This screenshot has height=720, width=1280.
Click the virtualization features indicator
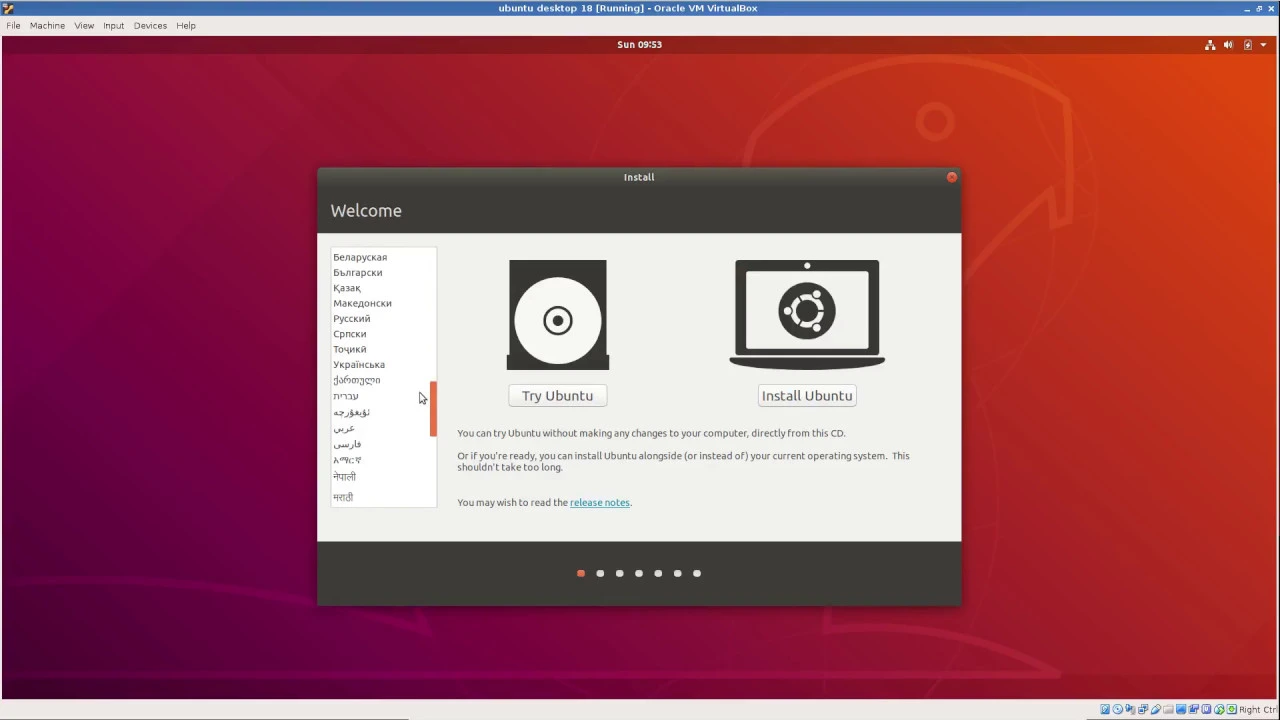[1206, 709]
